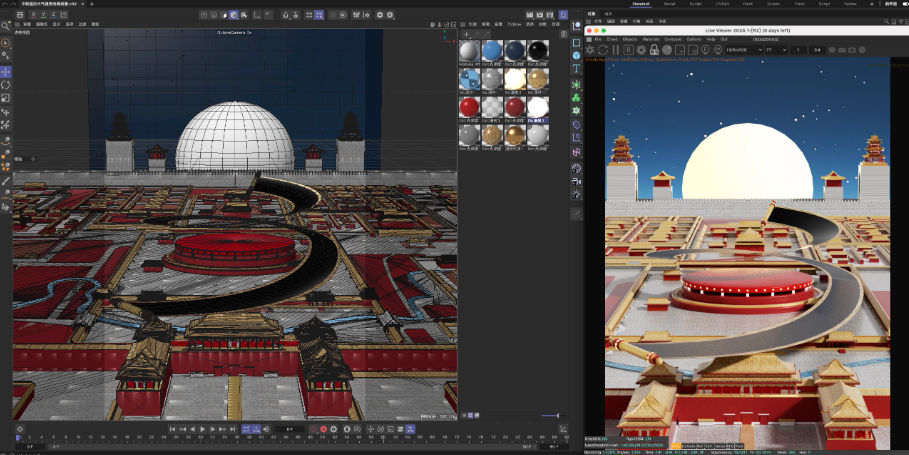Select the Rotate tool in left toolbar

[6, 85]
